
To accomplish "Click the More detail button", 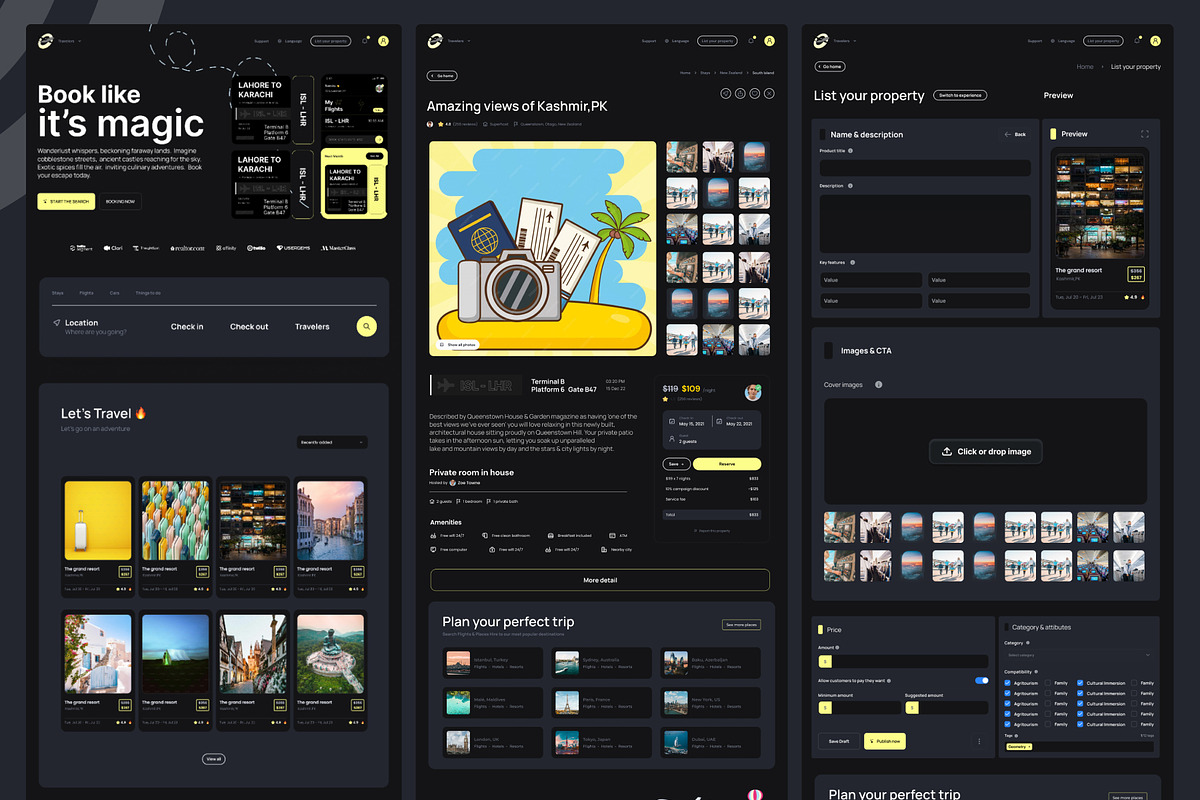I will 600,580.
